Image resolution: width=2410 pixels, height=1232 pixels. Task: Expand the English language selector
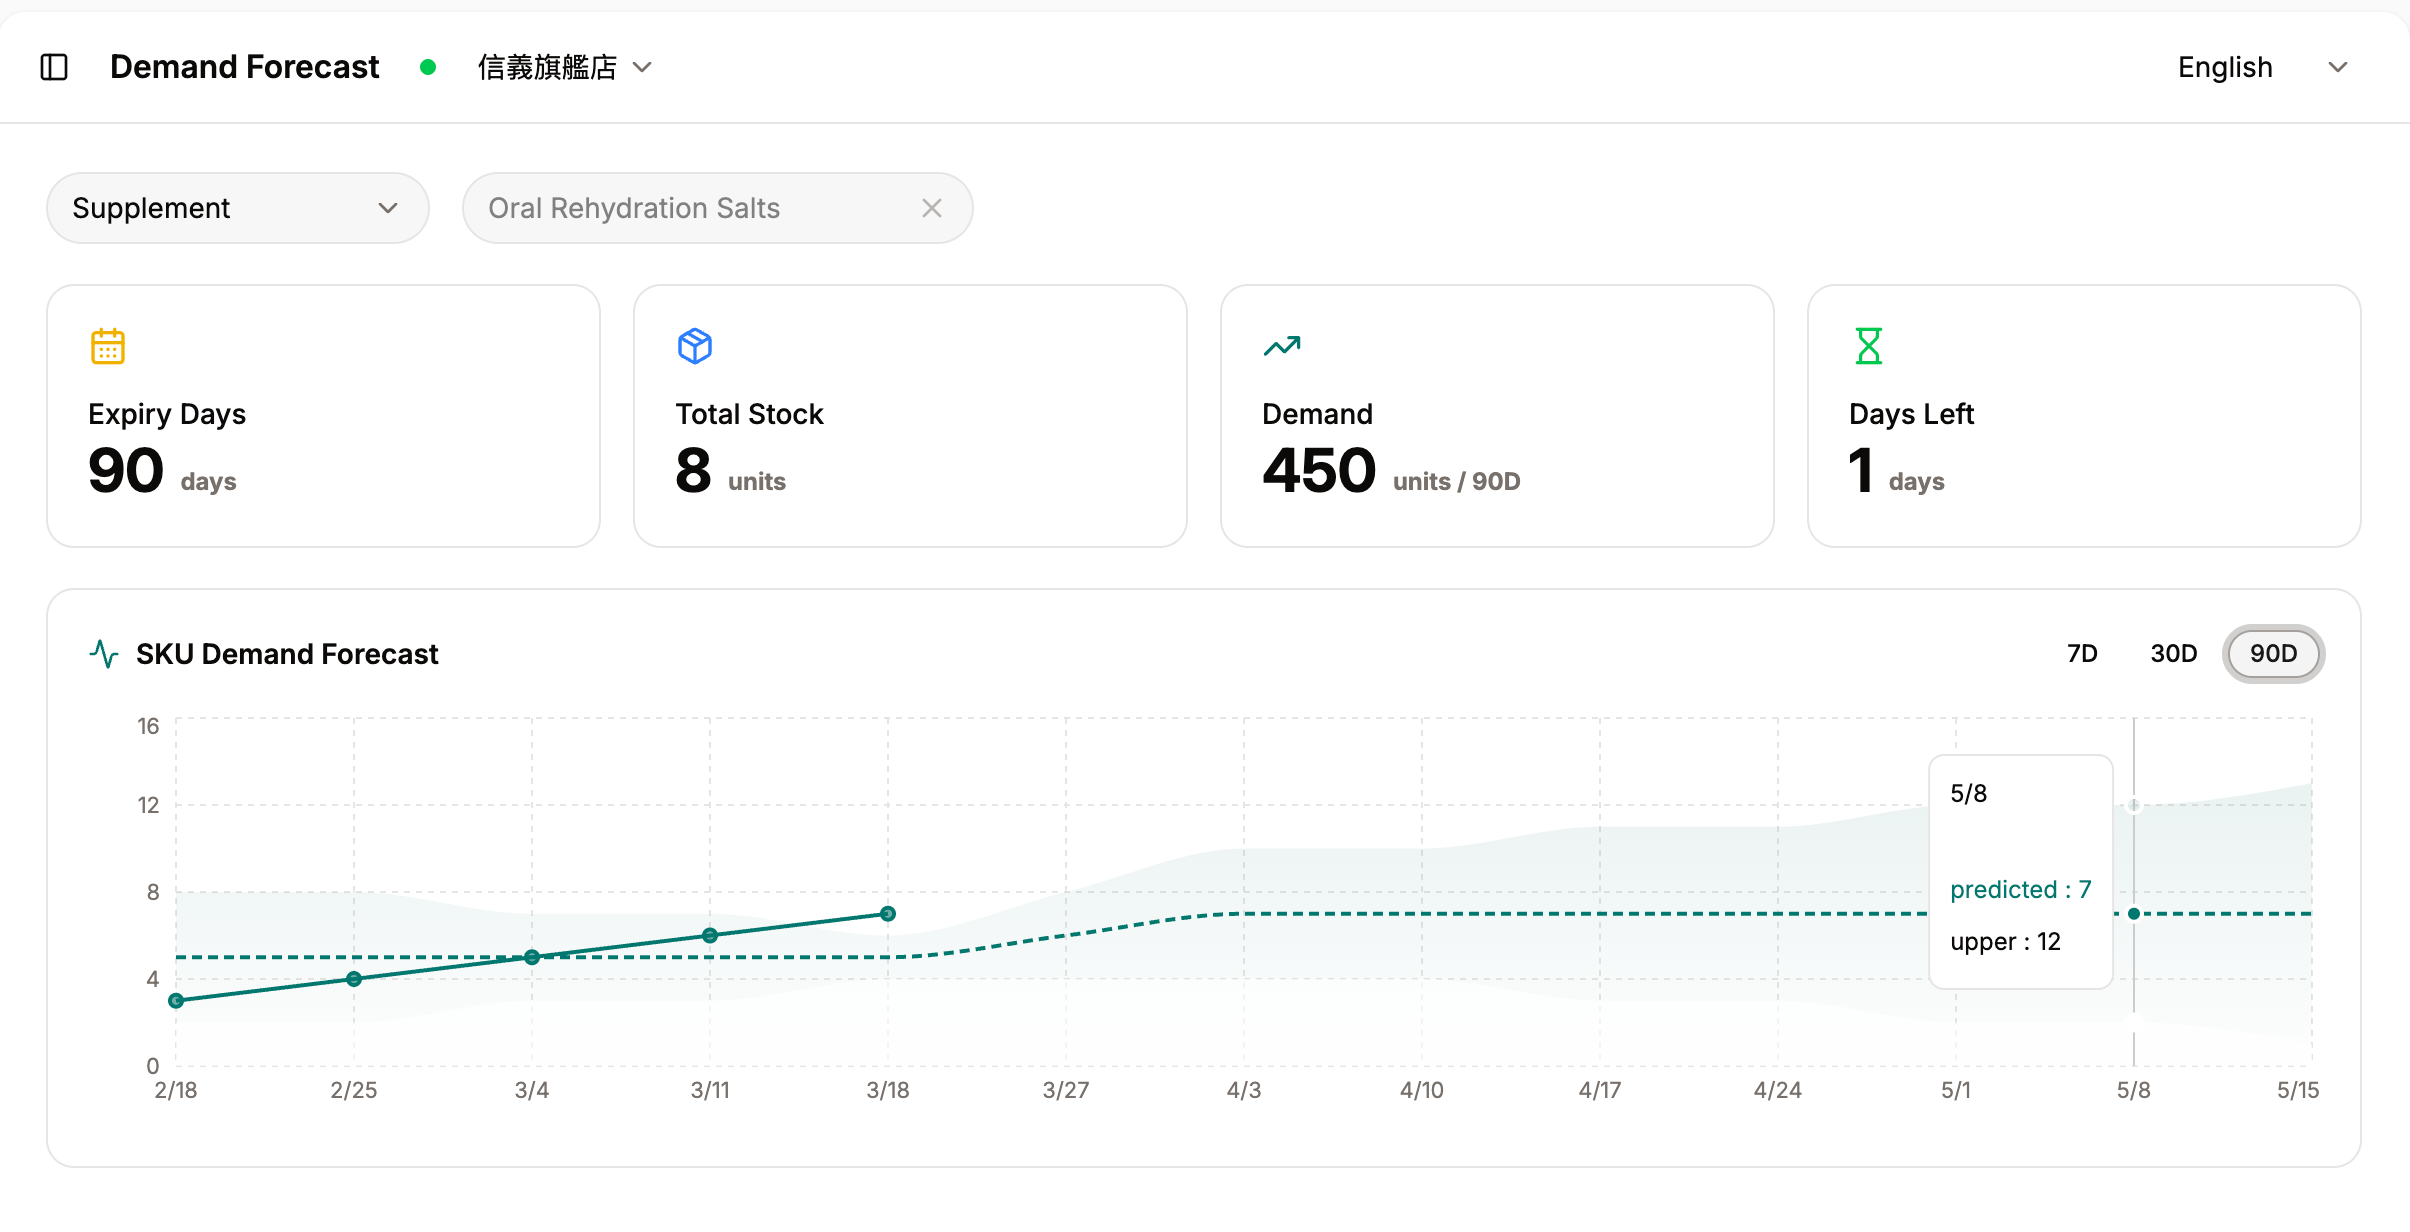tap(2262, 67)
